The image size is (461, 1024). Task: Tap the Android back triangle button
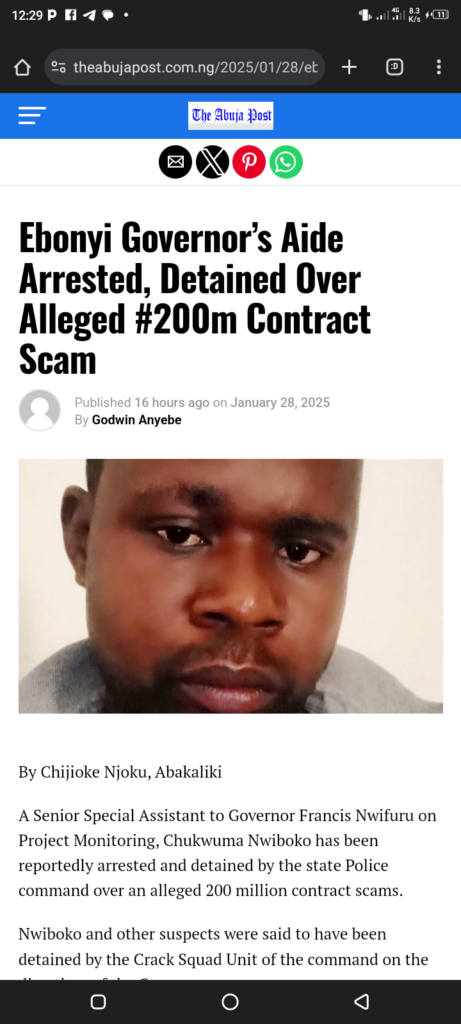click(x=361, y=1002)
